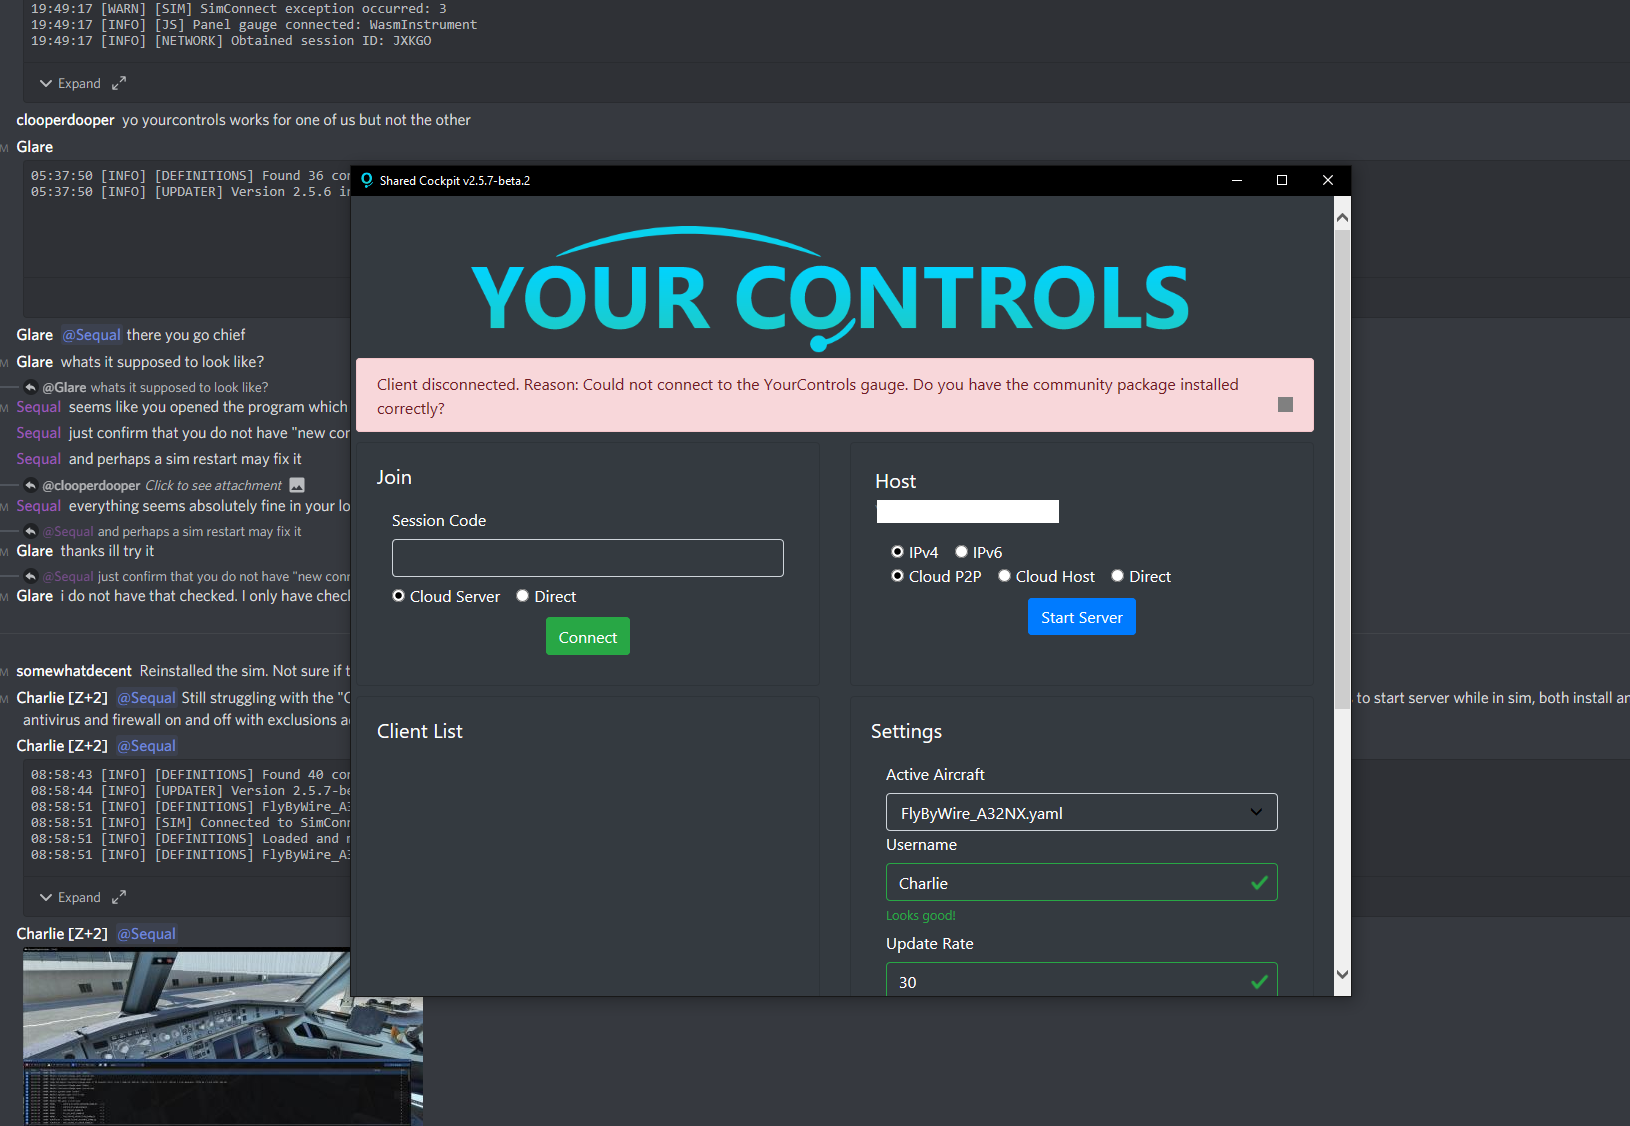Select the IPv6 radio button

click(x=960, y=551)
